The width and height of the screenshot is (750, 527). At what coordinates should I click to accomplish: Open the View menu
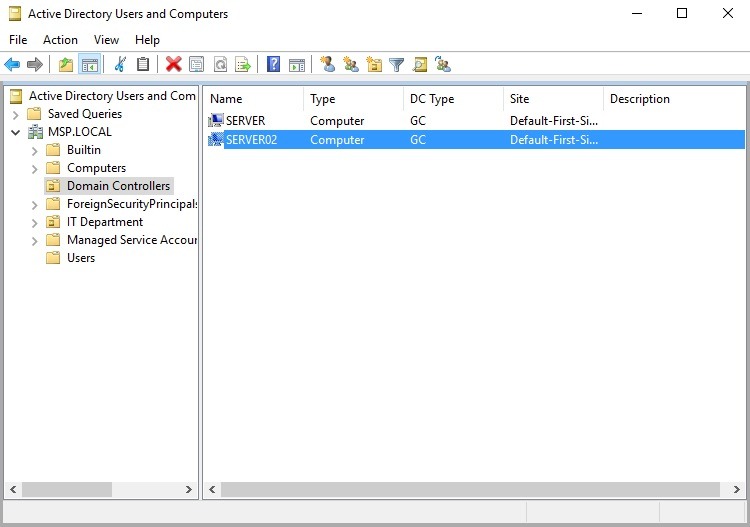[106, 40]
